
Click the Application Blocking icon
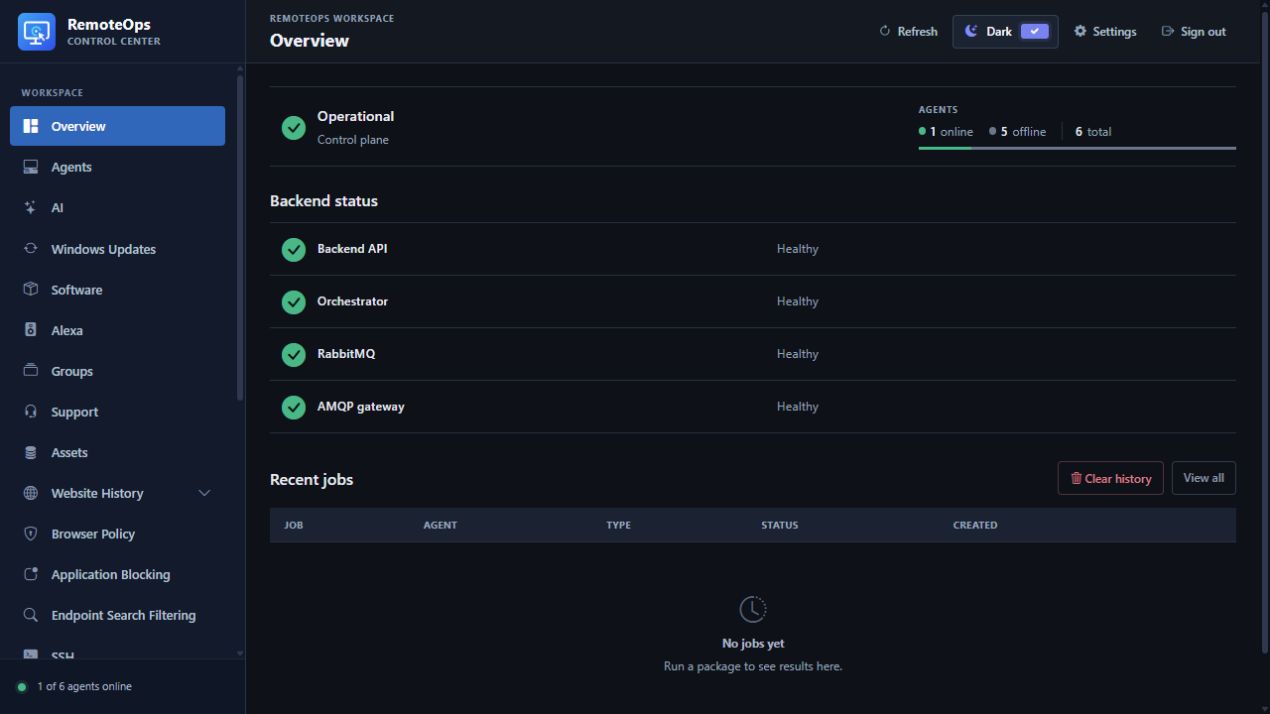31,575
